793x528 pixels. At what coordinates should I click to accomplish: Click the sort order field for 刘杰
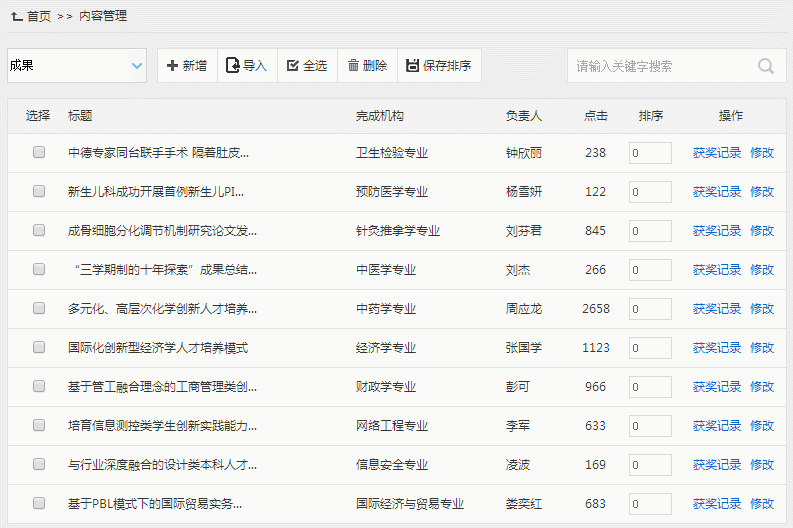650,270
